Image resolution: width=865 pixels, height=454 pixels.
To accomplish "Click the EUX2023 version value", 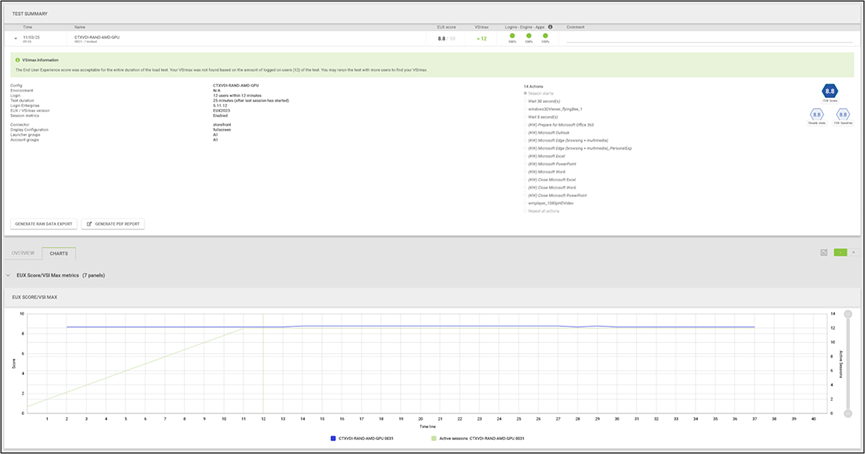I will [x=221, y=110].
